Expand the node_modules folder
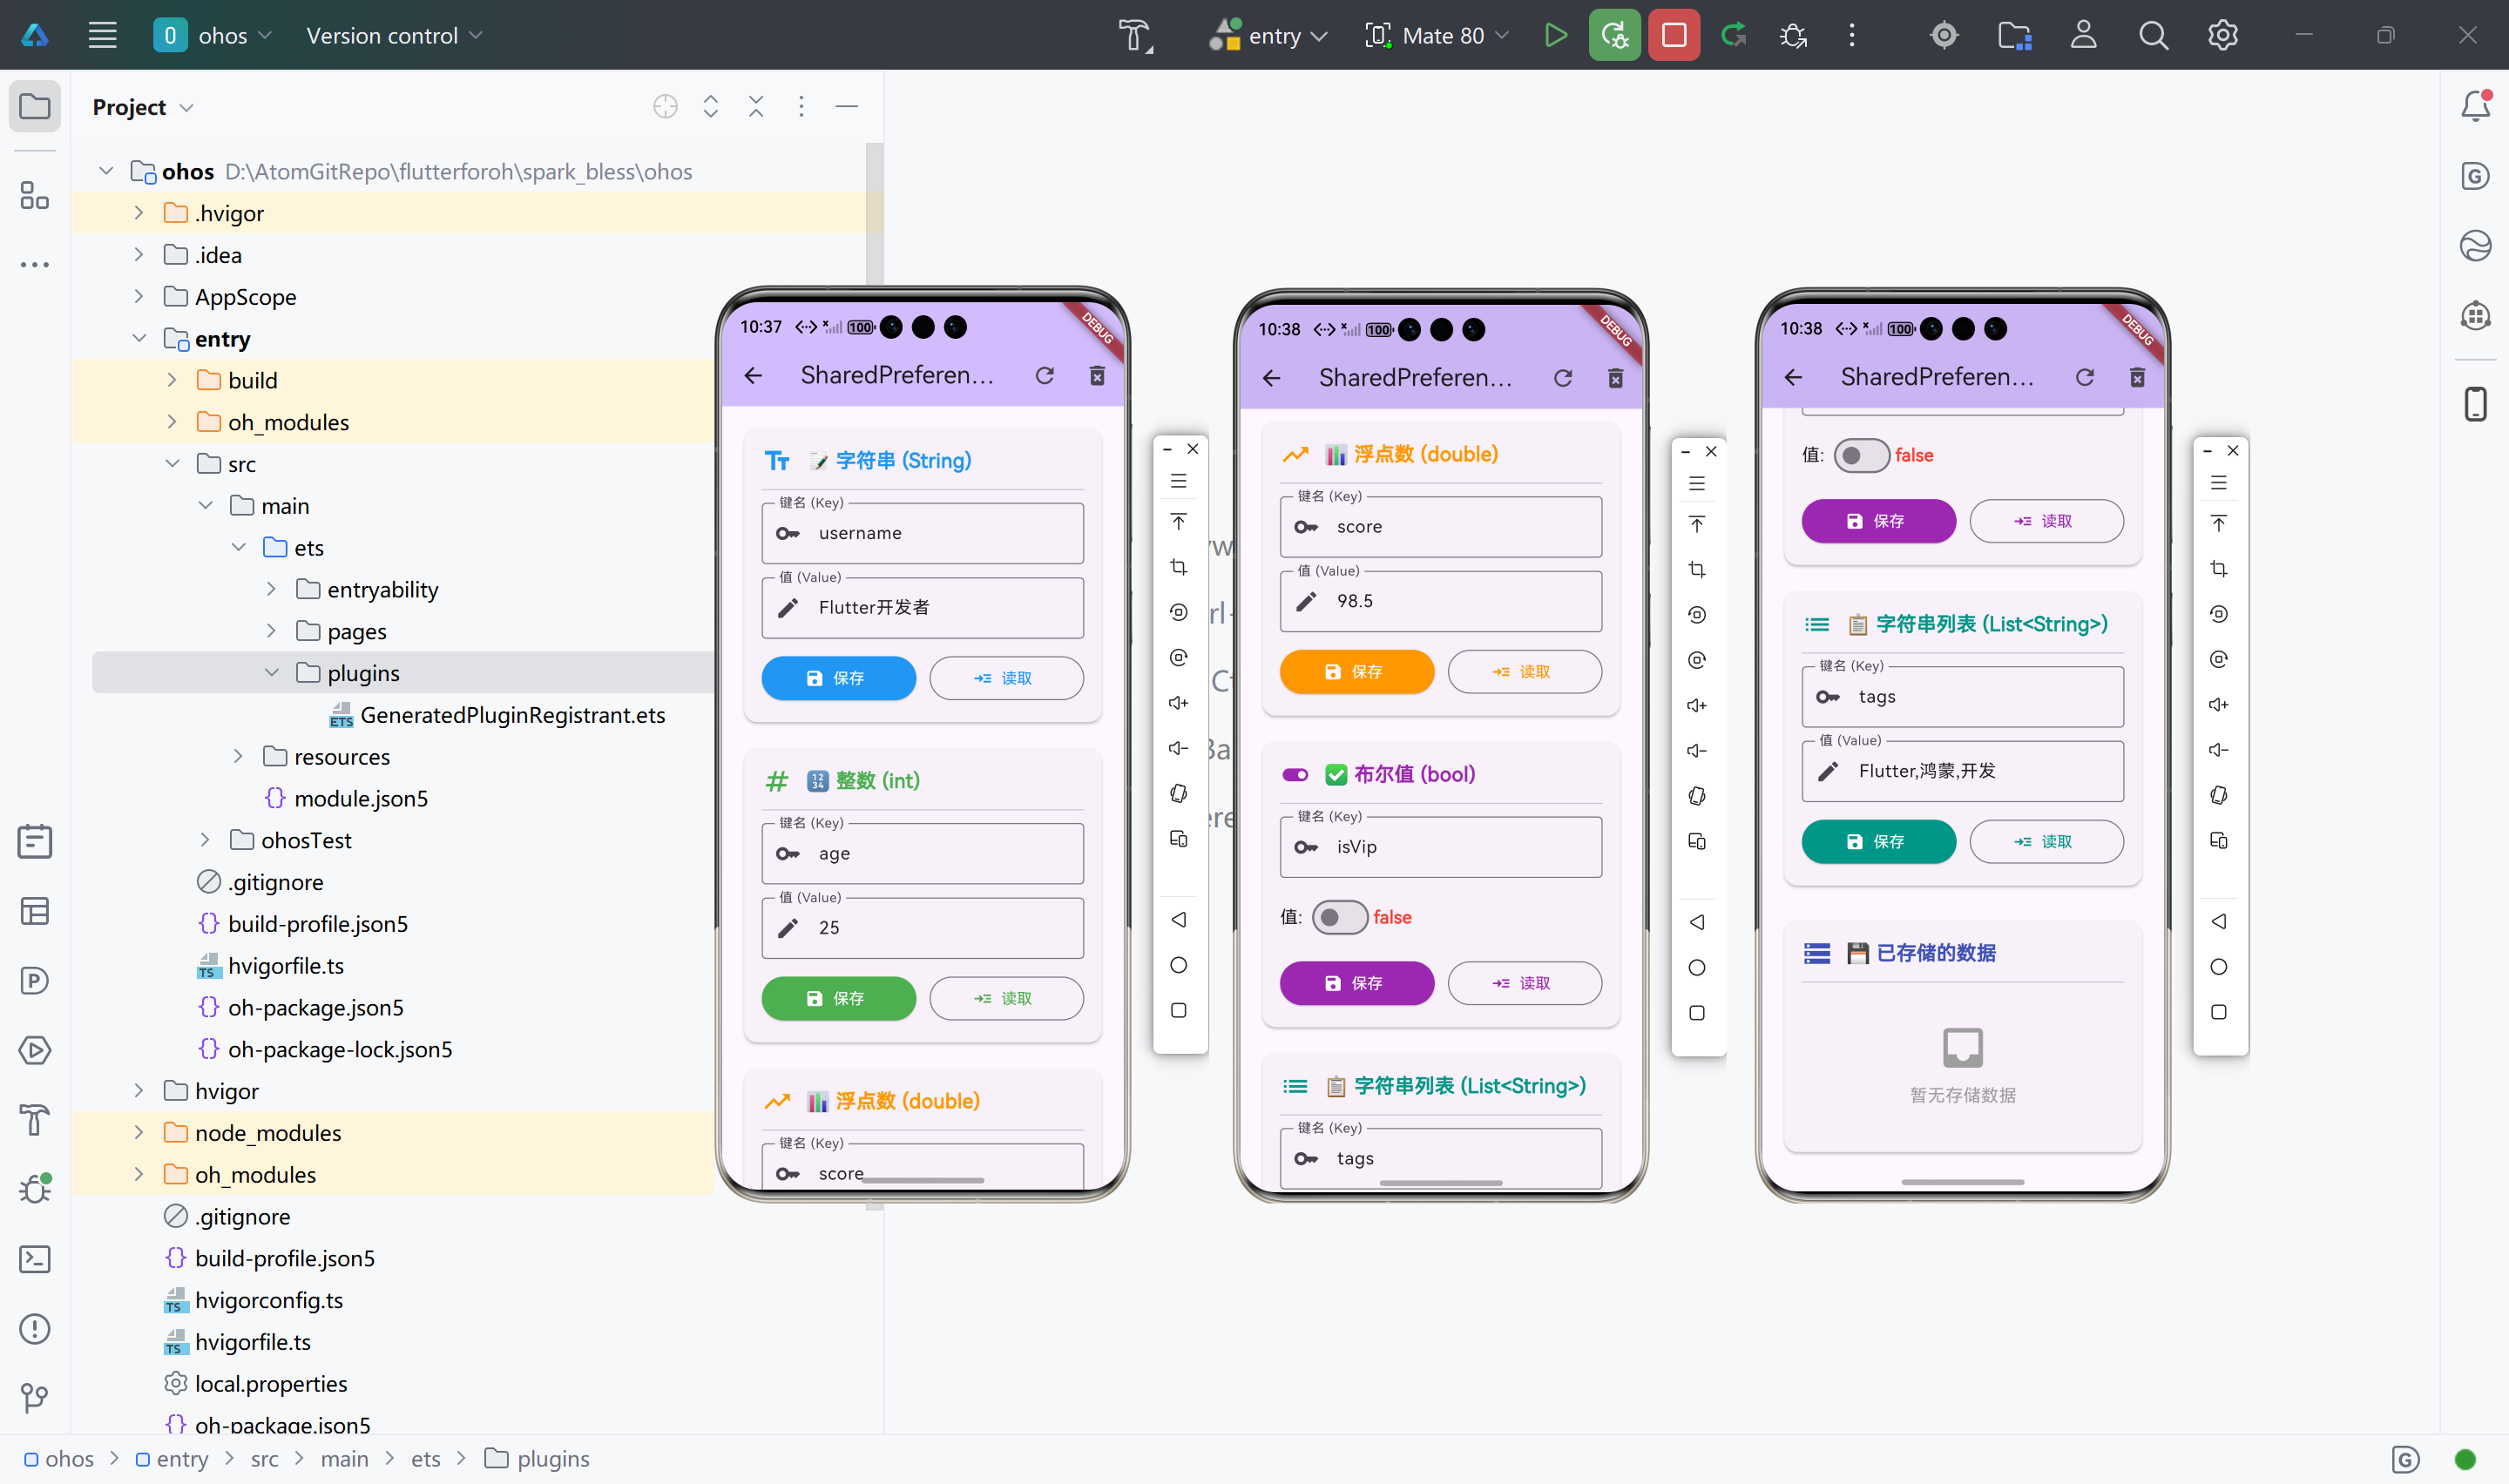The image size is (2509, 1484). click(139, 1133)
